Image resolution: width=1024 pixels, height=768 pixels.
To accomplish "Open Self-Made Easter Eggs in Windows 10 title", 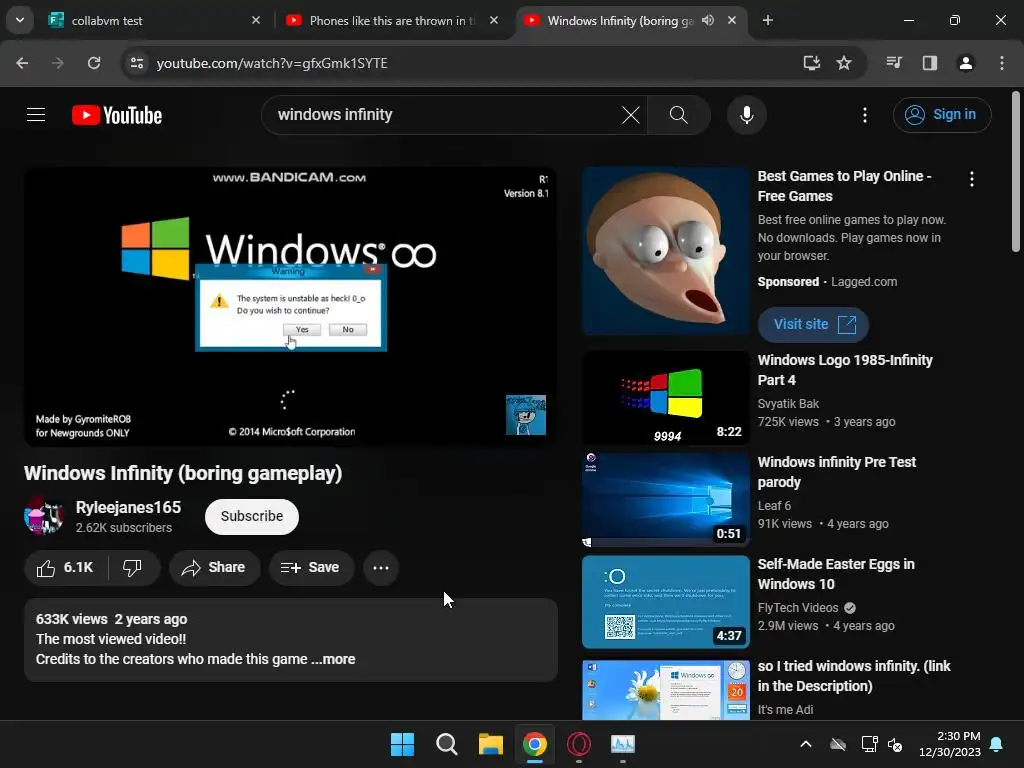I will pyautogui.click(x=836, y=574).
